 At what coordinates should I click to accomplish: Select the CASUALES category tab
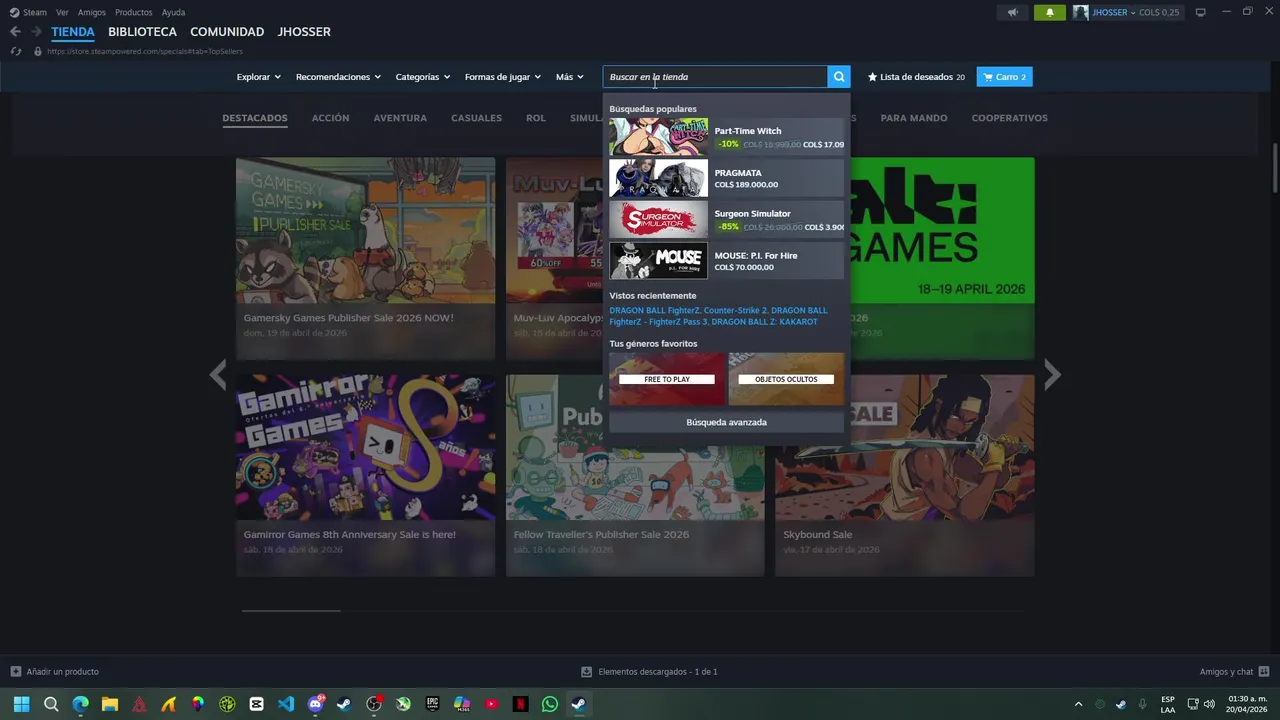pos(476,118)
